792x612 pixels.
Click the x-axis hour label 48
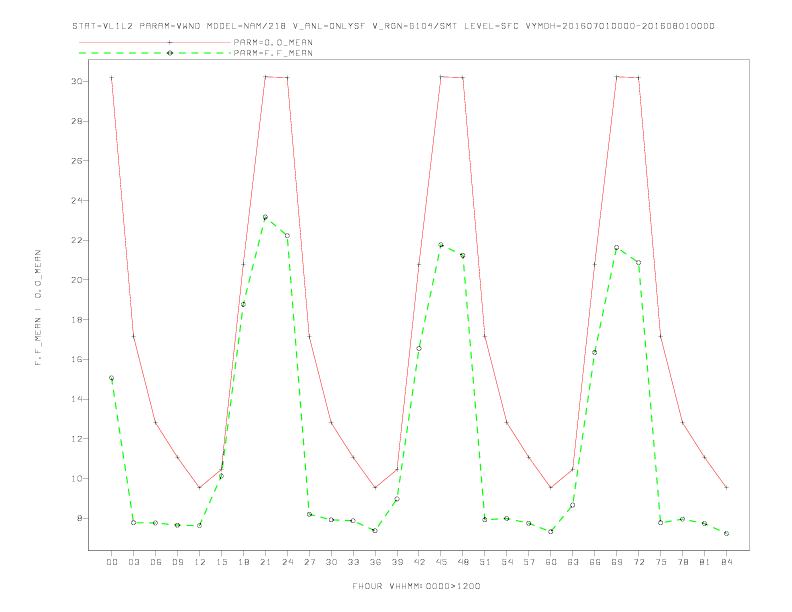click(463, 562)
